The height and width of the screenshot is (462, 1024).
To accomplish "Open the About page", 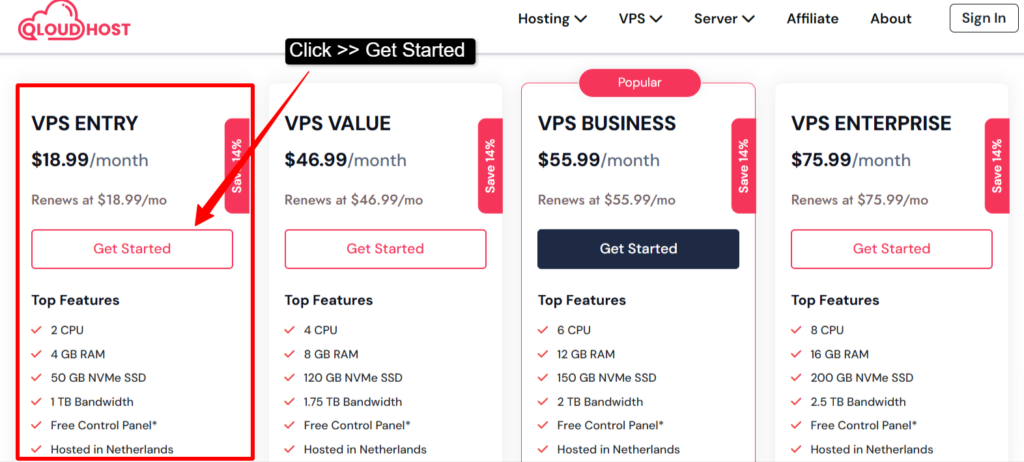I will pos(891,19).
